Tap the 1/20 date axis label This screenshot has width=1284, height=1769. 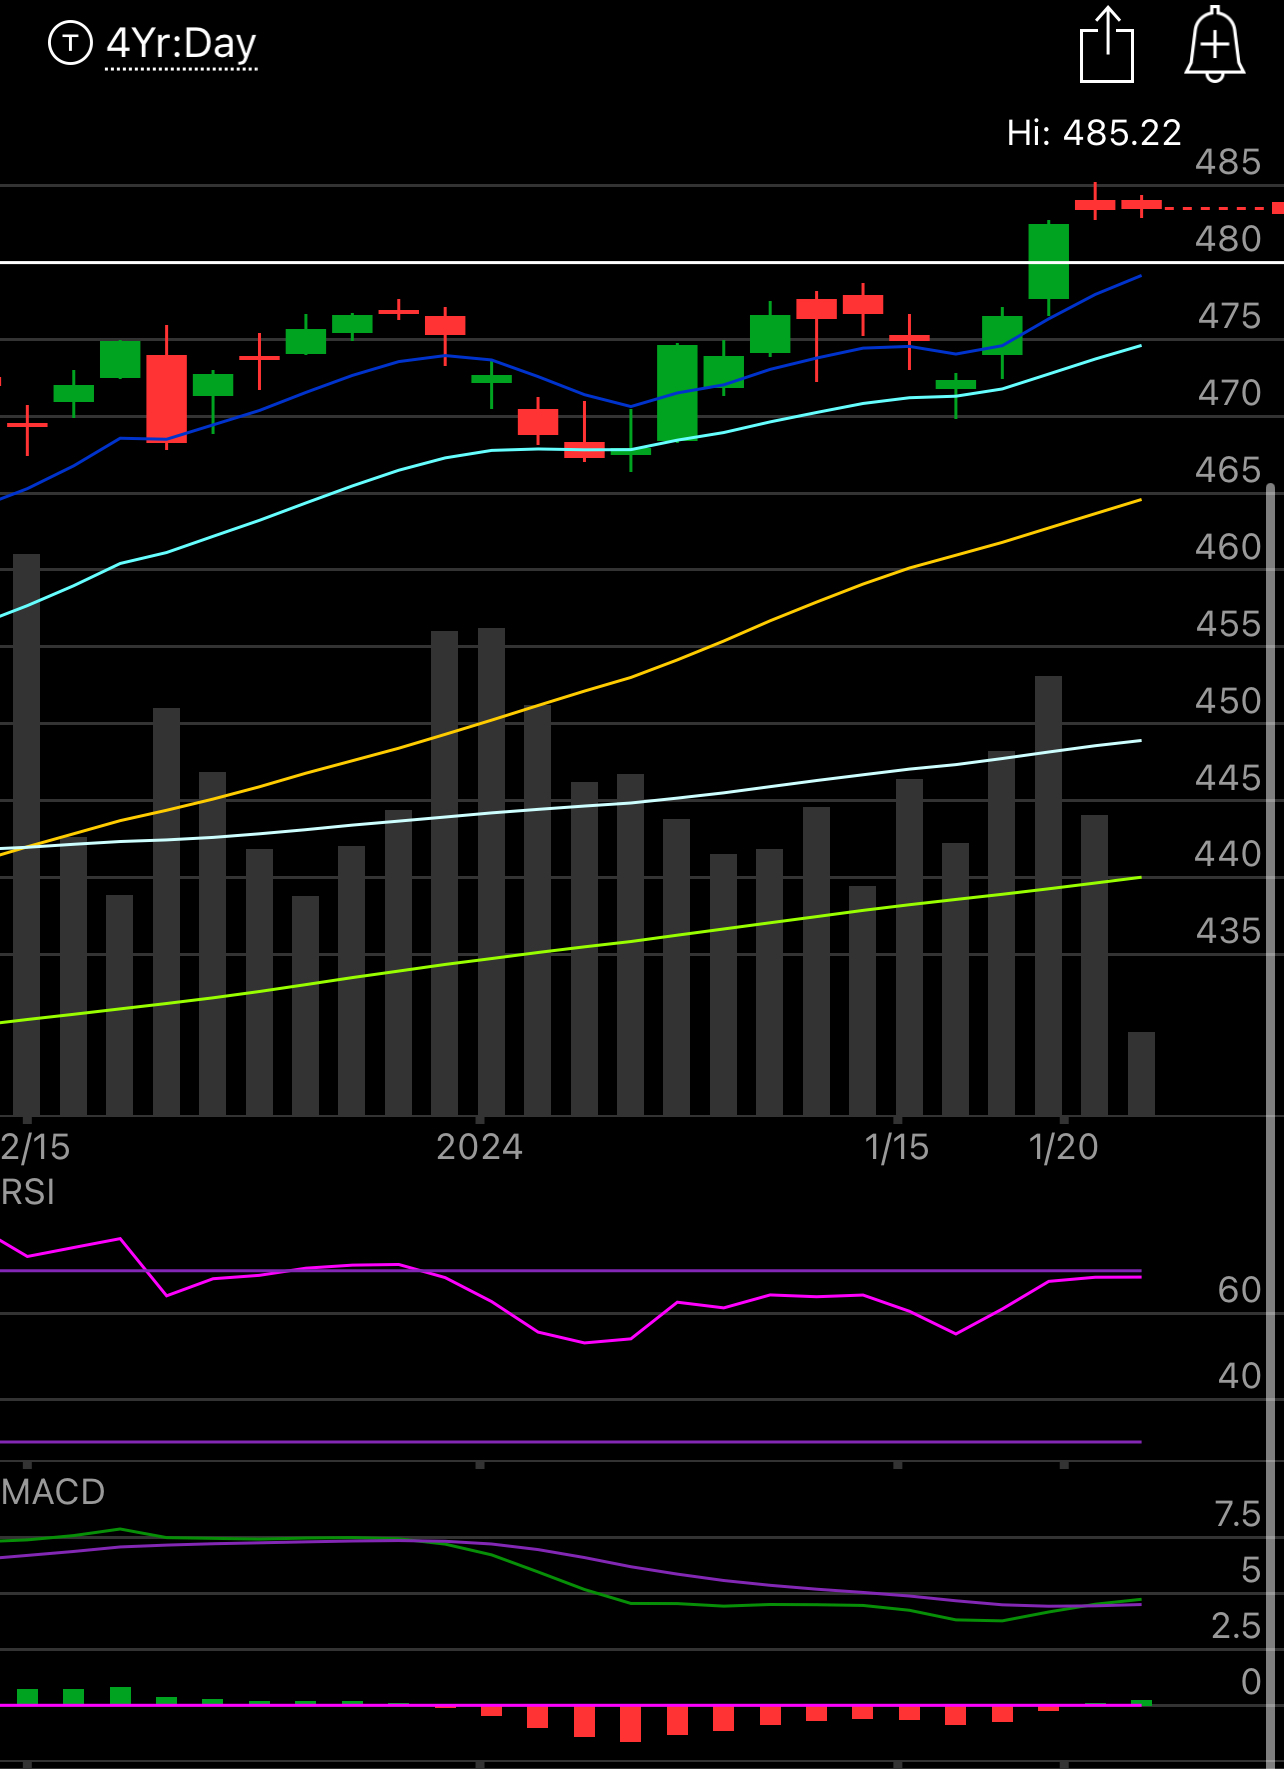tap(1064, 1146)
